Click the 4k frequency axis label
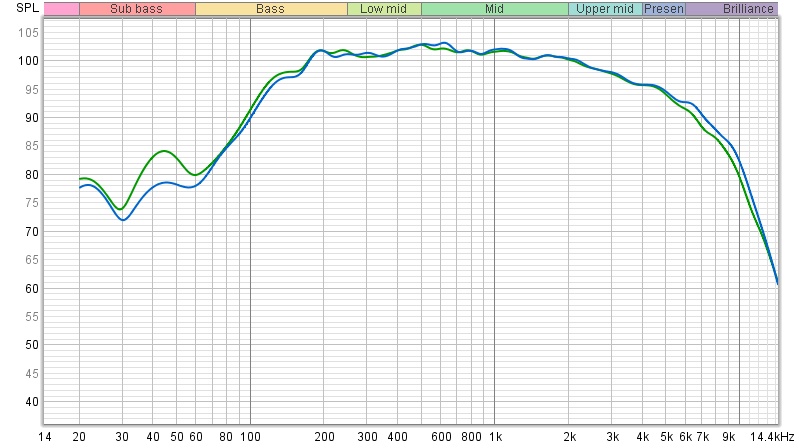800x448 pixels. 643,437
